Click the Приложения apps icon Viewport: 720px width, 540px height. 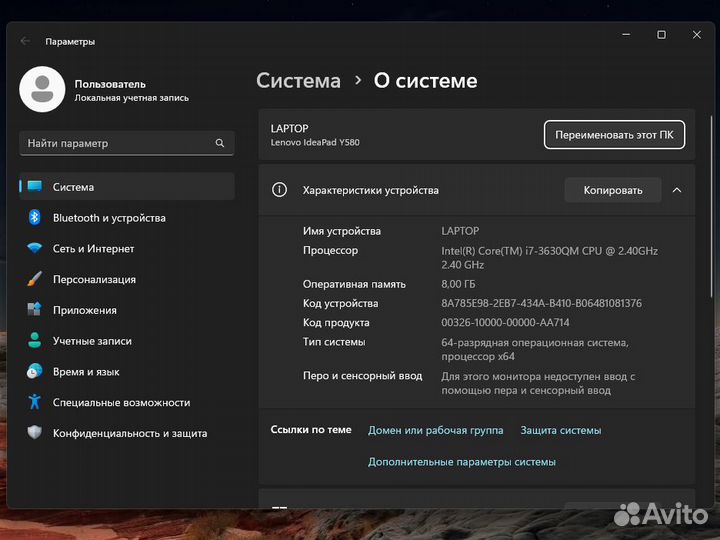(x=34, y=309)
